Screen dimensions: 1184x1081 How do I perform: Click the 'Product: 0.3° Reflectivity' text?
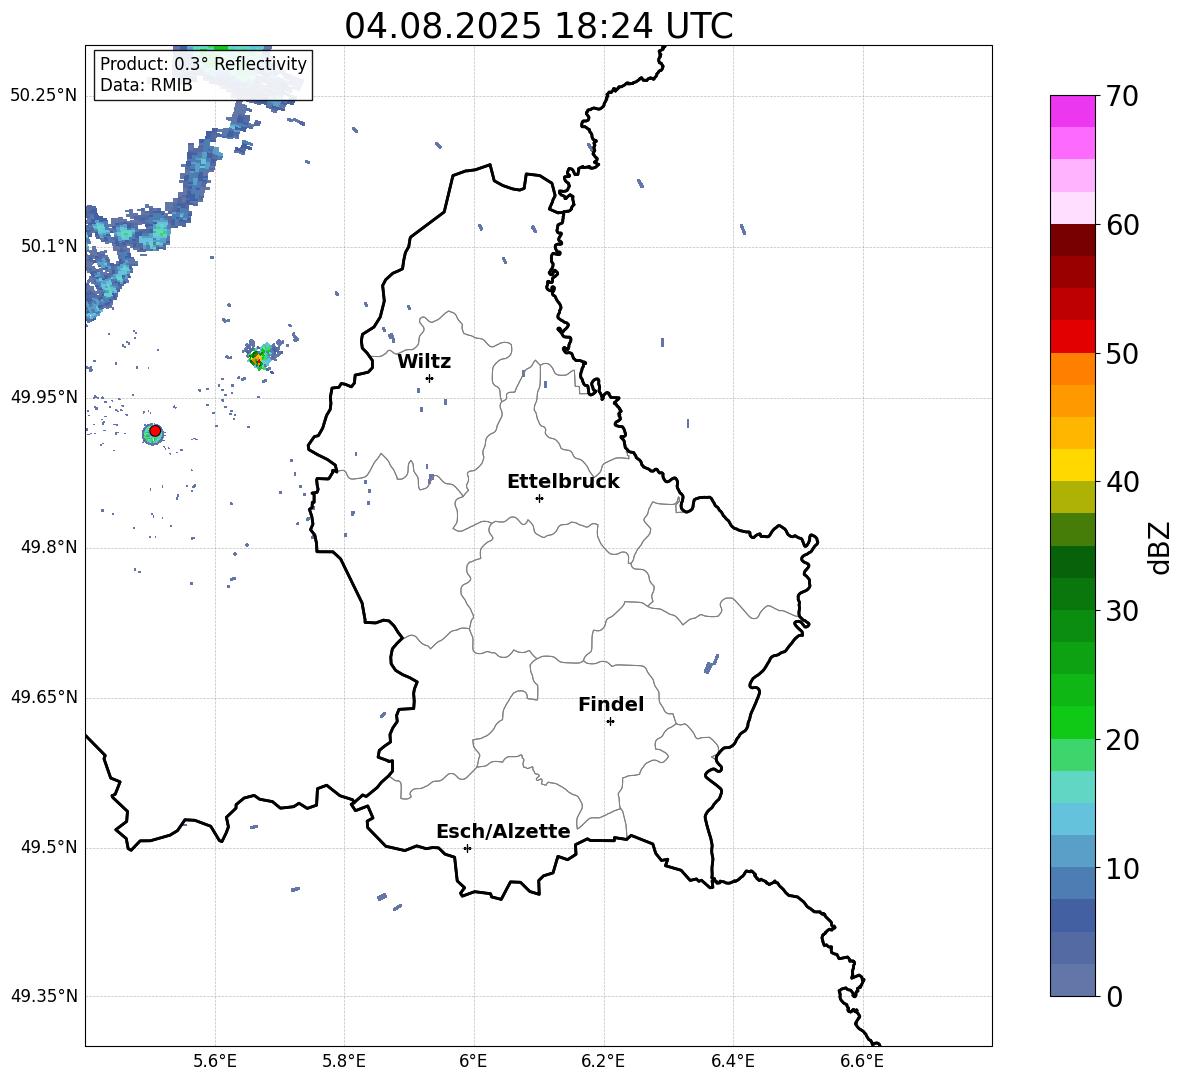pyautogui.click(x=203, y=64)
